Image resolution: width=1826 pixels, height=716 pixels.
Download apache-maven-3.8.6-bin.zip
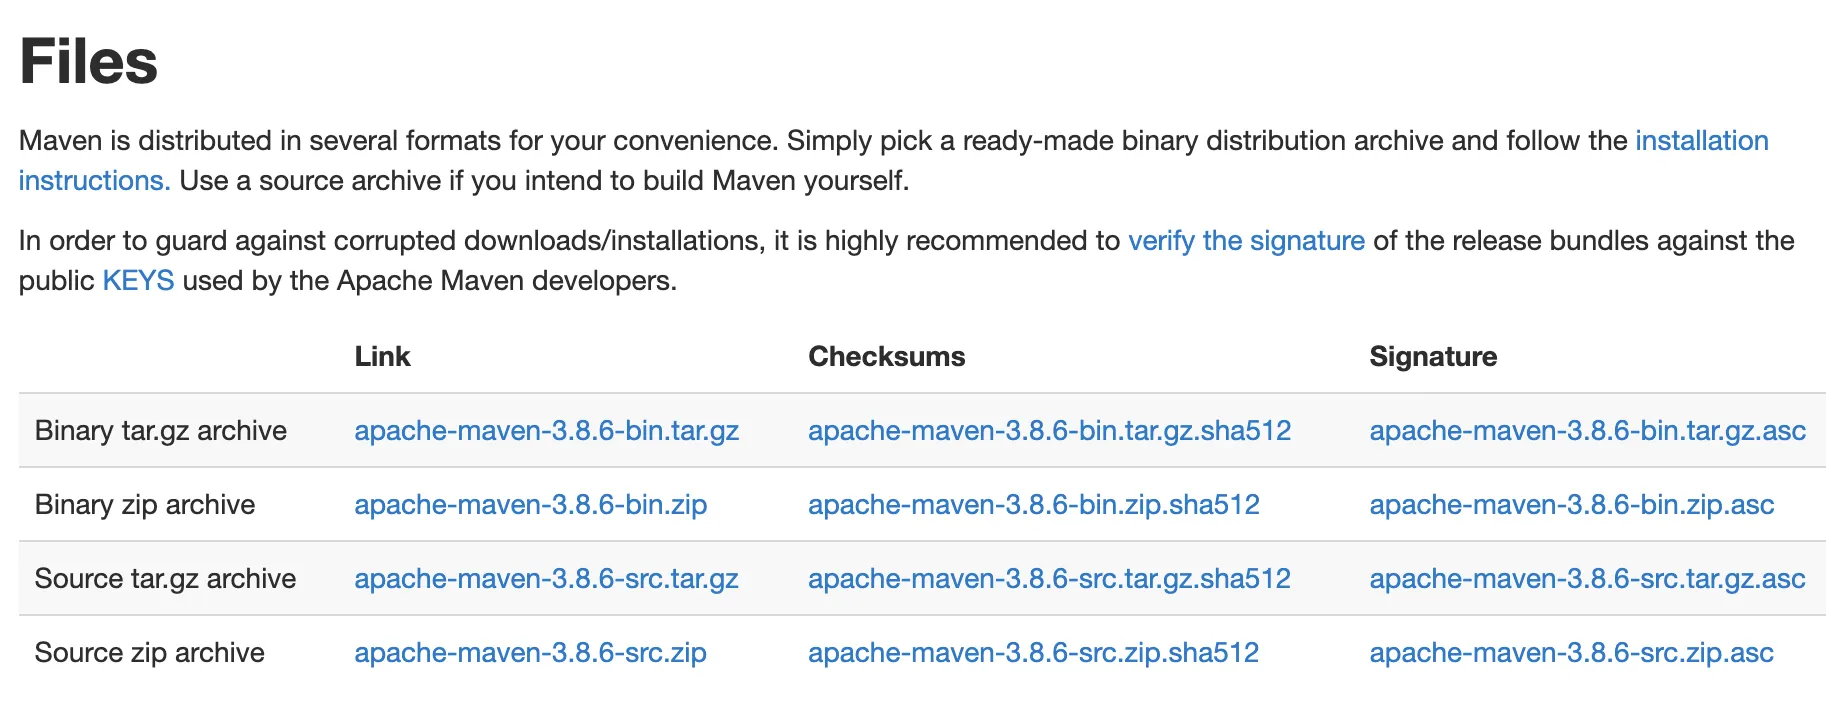[x=530, y=505]
